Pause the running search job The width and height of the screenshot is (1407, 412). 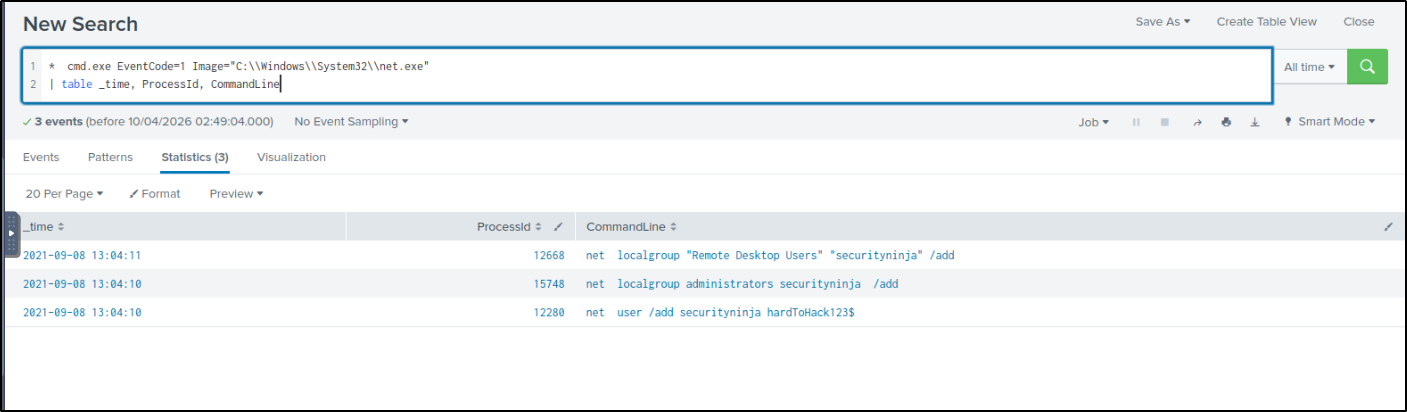click(x=1136, y=122)
